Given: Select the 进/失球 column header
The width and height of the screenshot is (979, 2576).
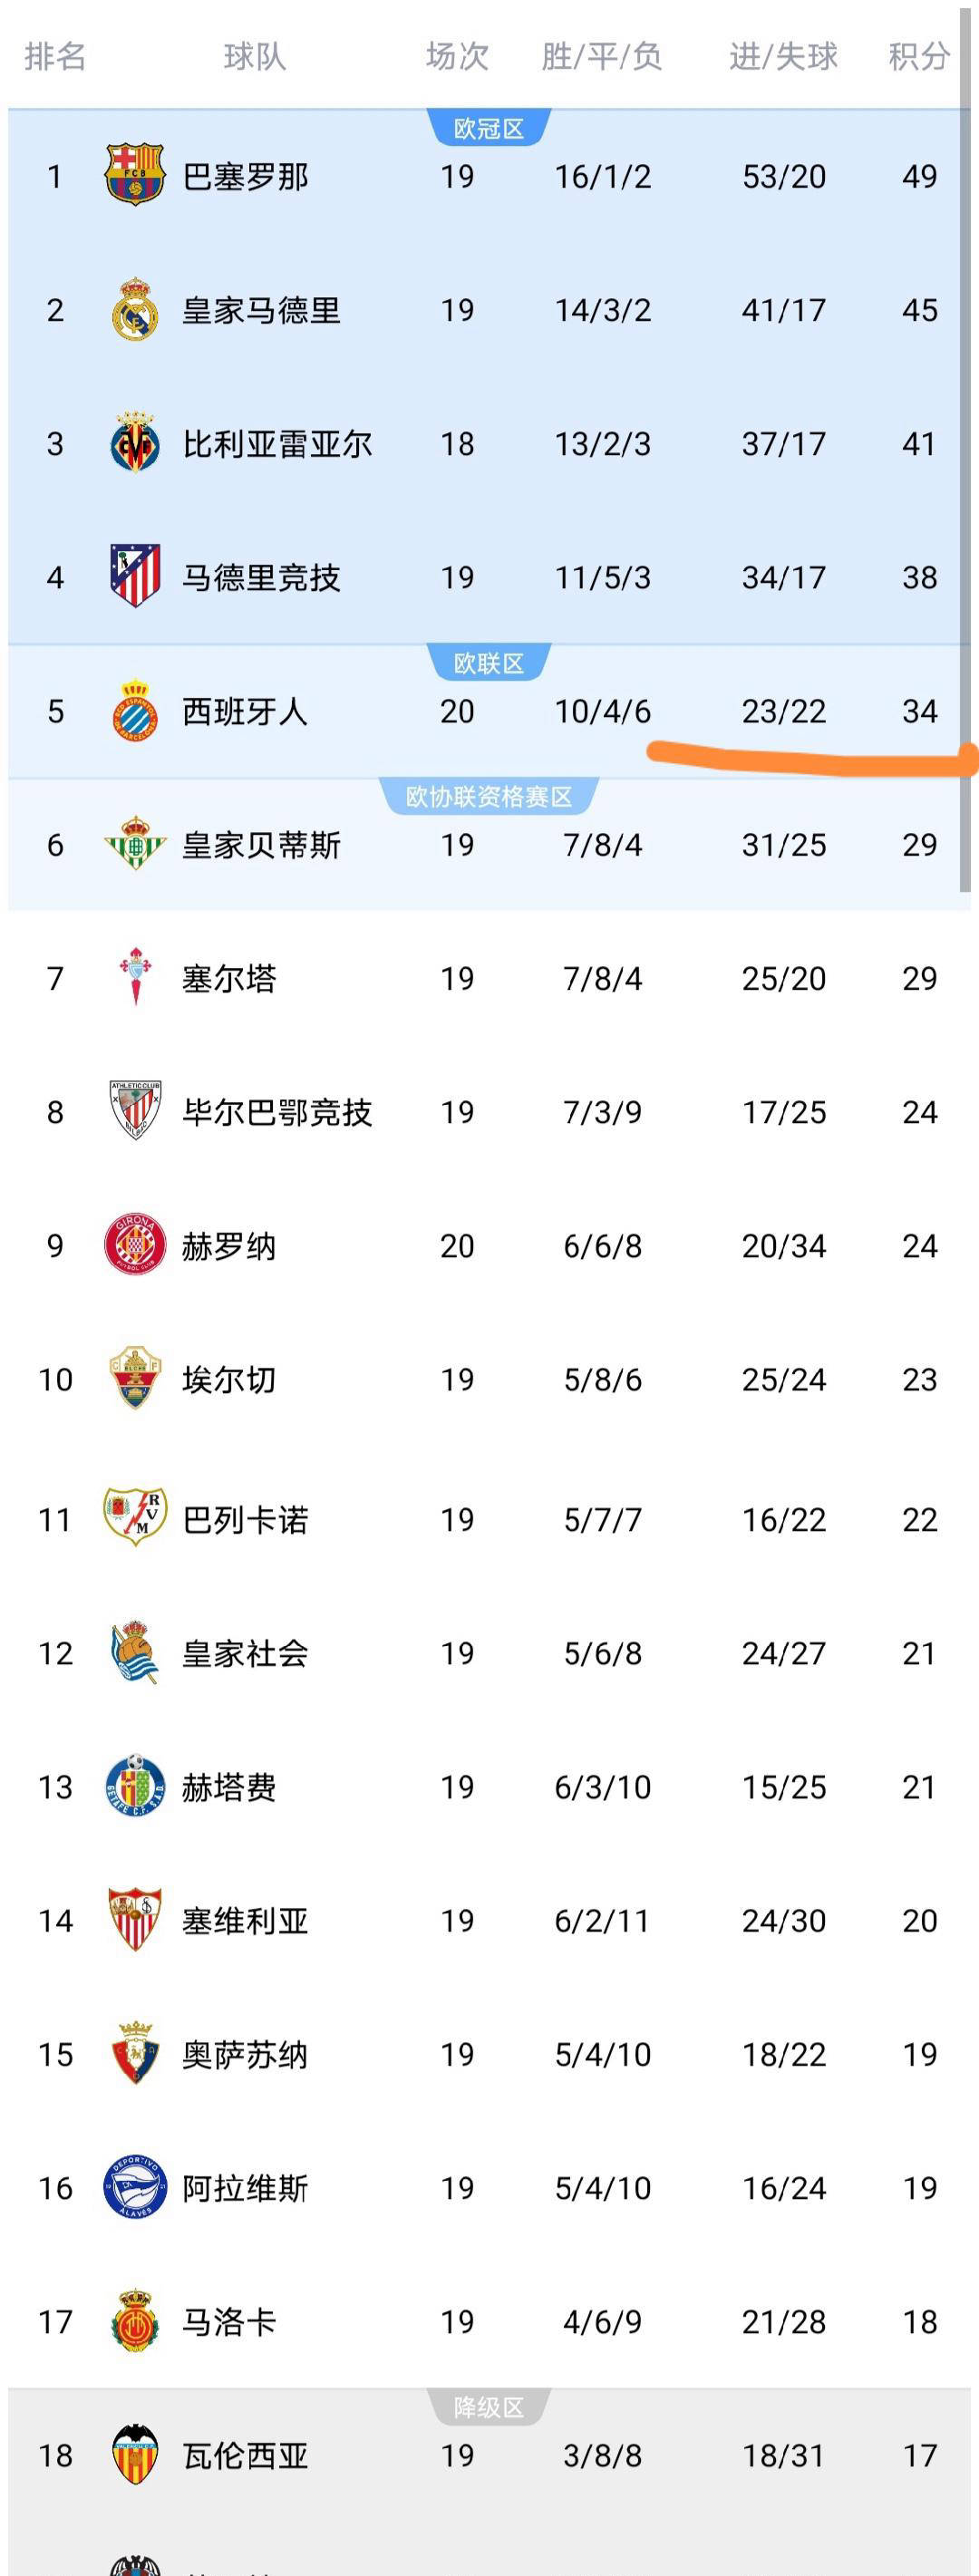Looking at the screenshot, I should click(x=783, y=56).
